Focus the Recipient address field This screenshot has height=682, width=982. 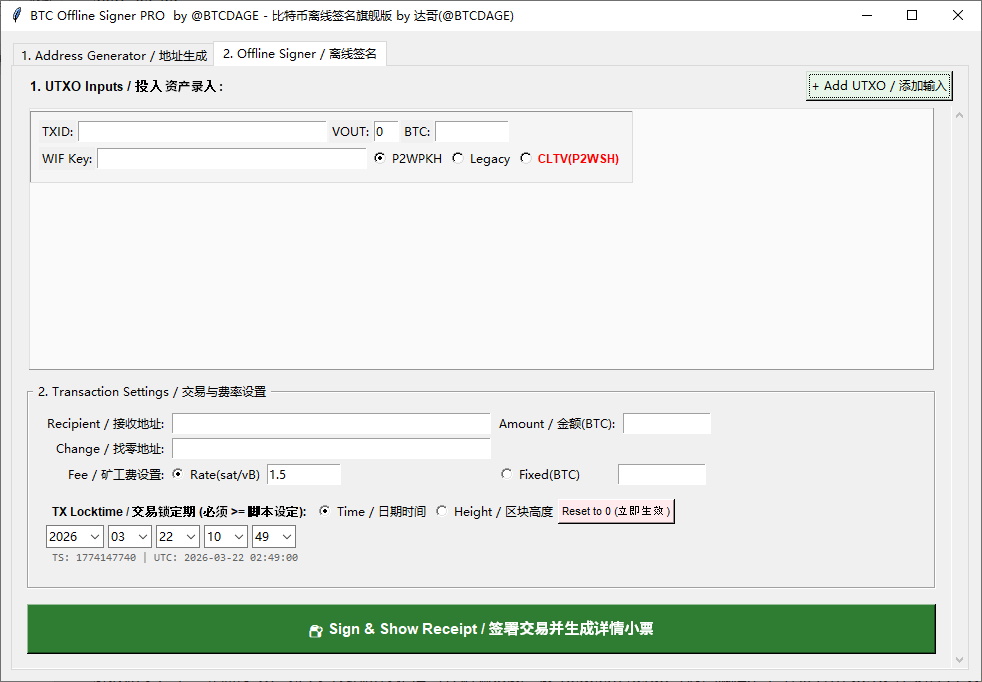(331, 424)
